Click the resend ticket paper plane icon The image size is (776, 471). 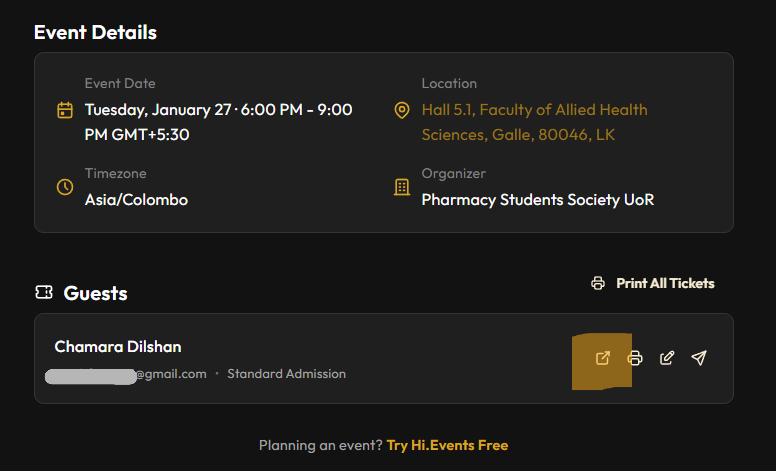(699, 358)
